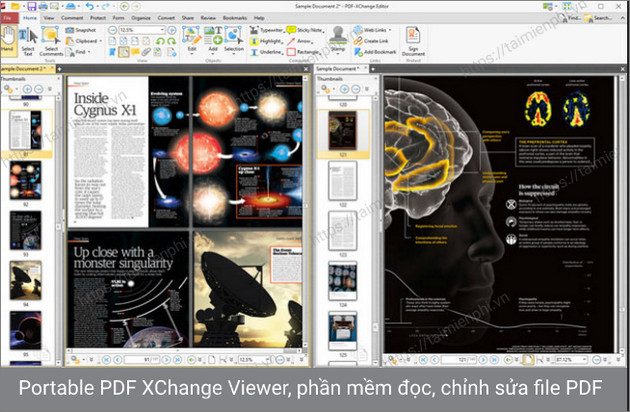The height and width of the screenshot is (412, 630).
Task: Activate the Select Text tool
Action: pyautogui.click(x=28, y=42)
